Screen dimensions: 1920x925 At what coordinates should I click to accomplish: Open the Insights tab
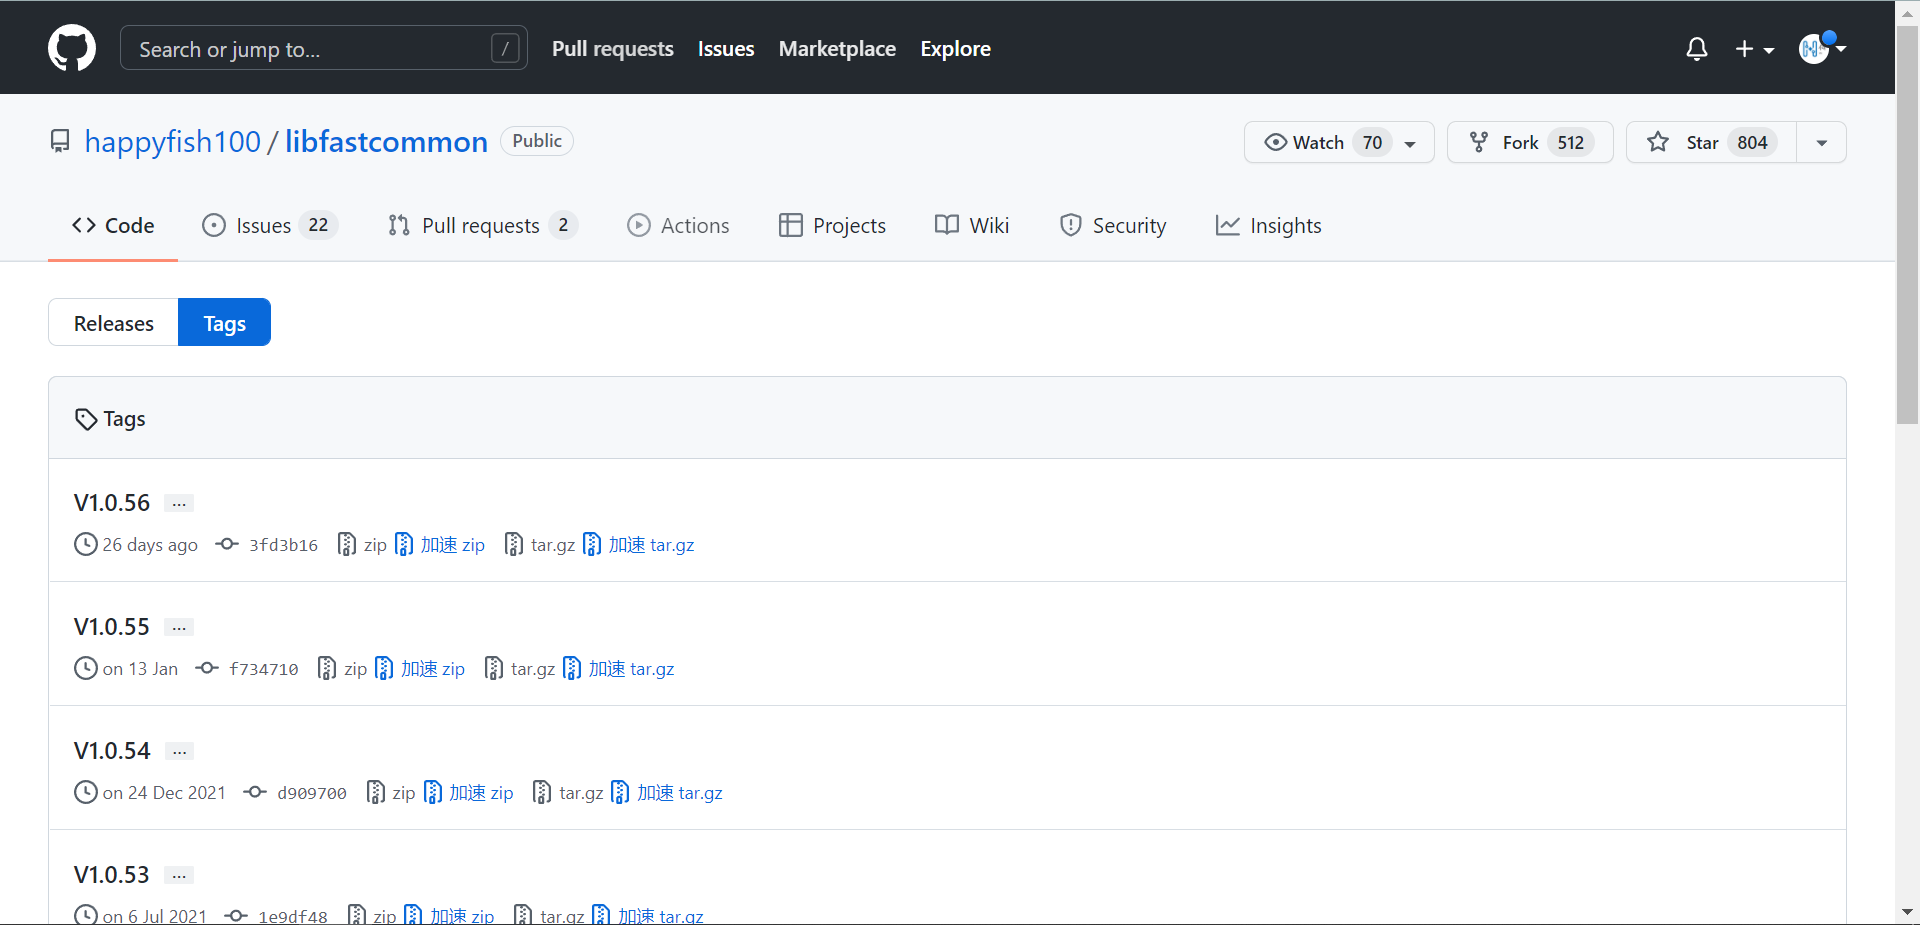point(1268,225)
